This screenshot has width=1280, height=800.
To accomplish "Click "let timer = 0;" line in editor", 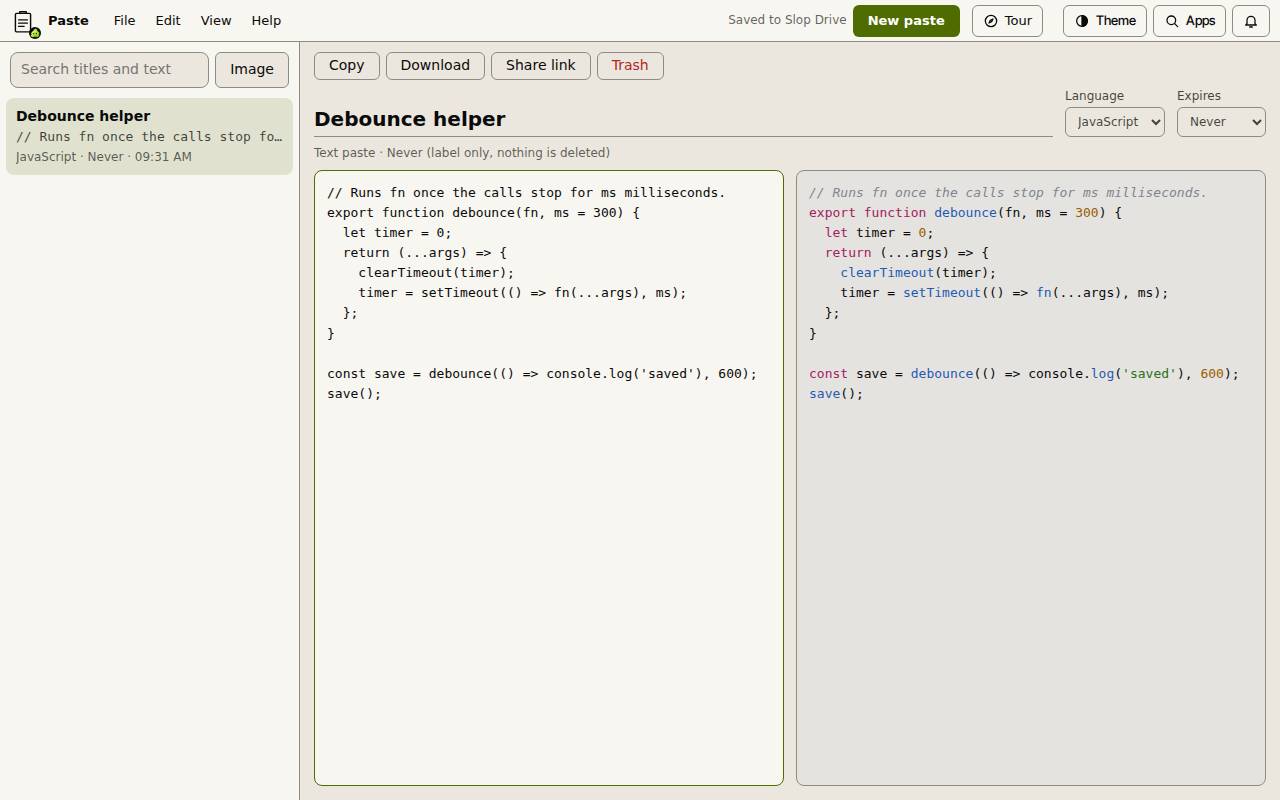I will [x=397, y=233].
